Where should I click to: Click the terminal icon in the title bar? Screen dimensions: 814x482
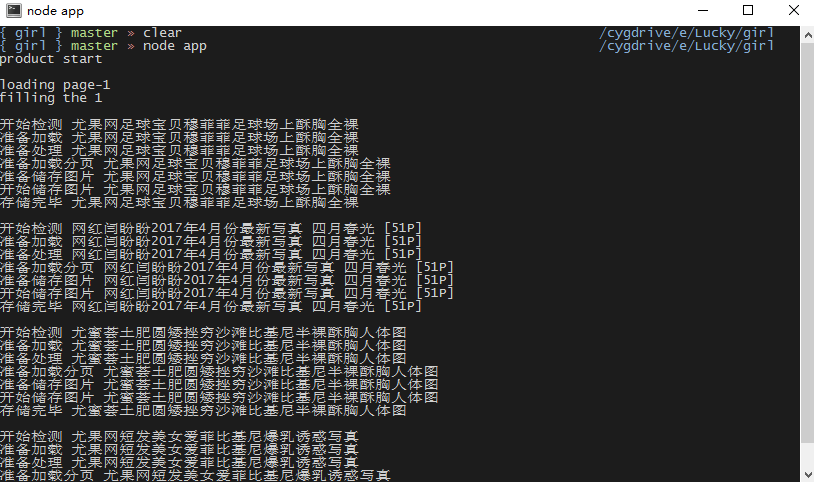pyautogui.click(x=13, y=10)
